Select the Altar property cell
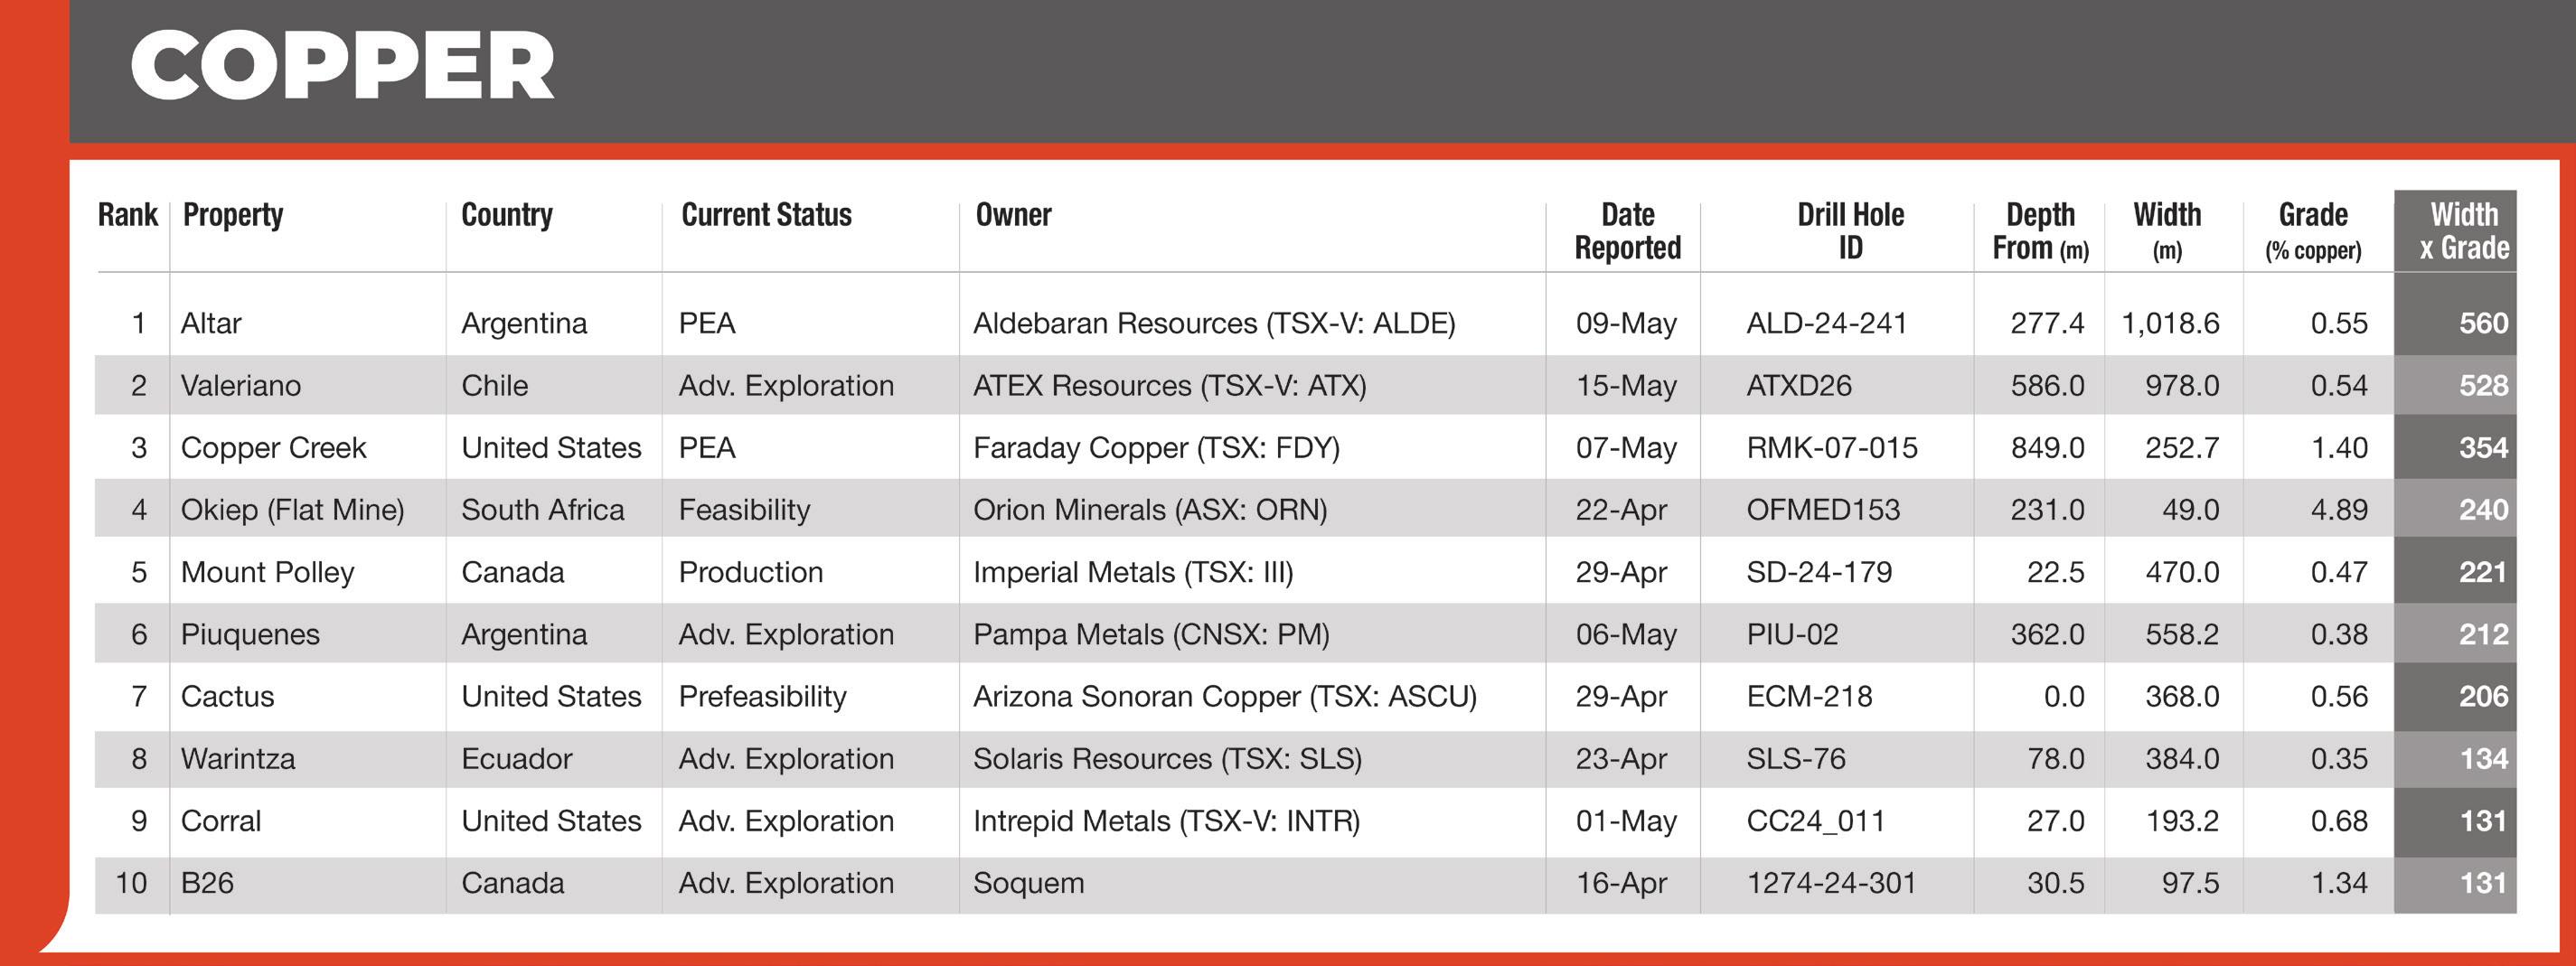The image size is (2576, 966). coord(211,323)
